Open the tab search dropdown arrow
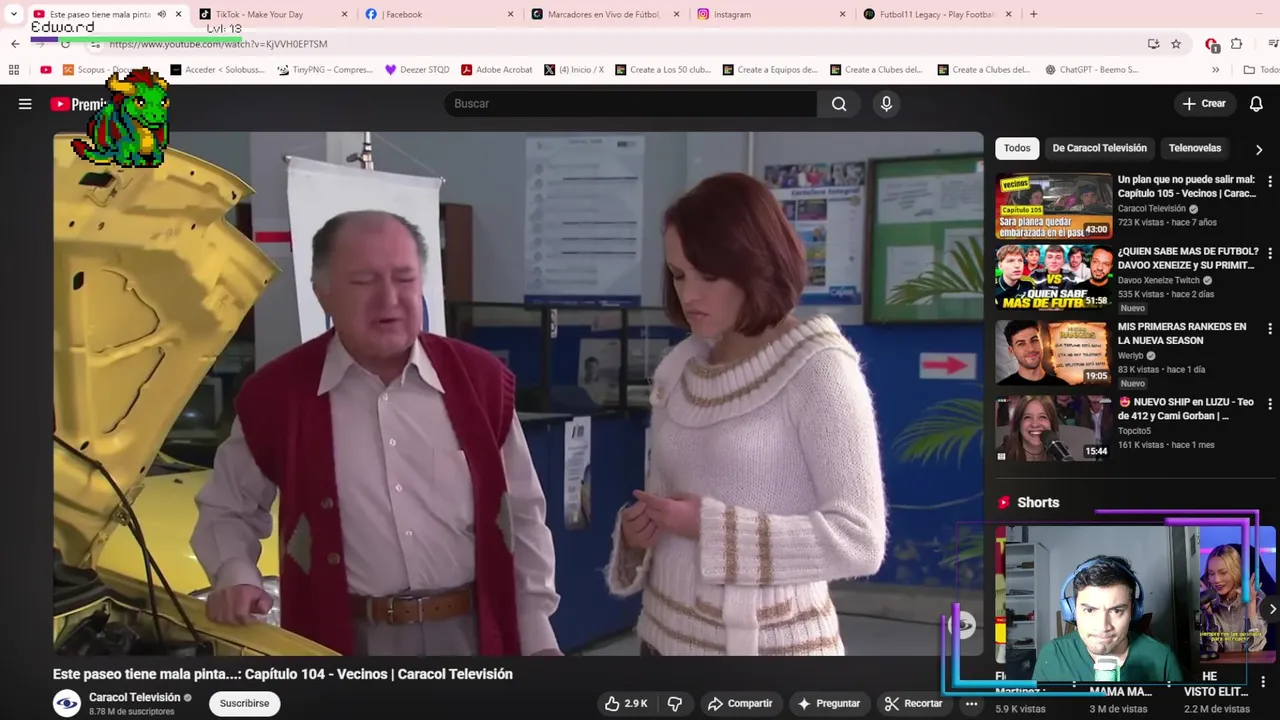1280x720 pixels. [x=13, y=14]
